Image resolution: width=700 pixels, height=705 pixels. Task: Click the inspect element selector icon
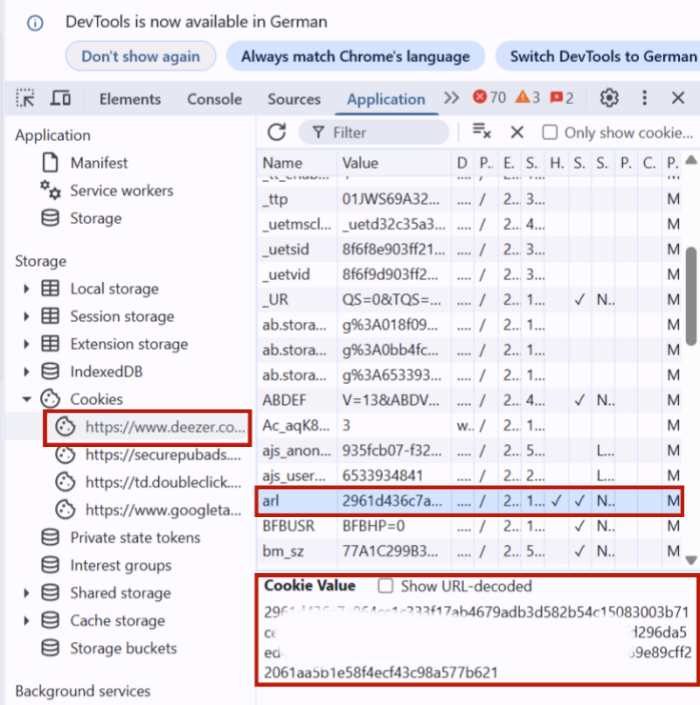(26, 98)
